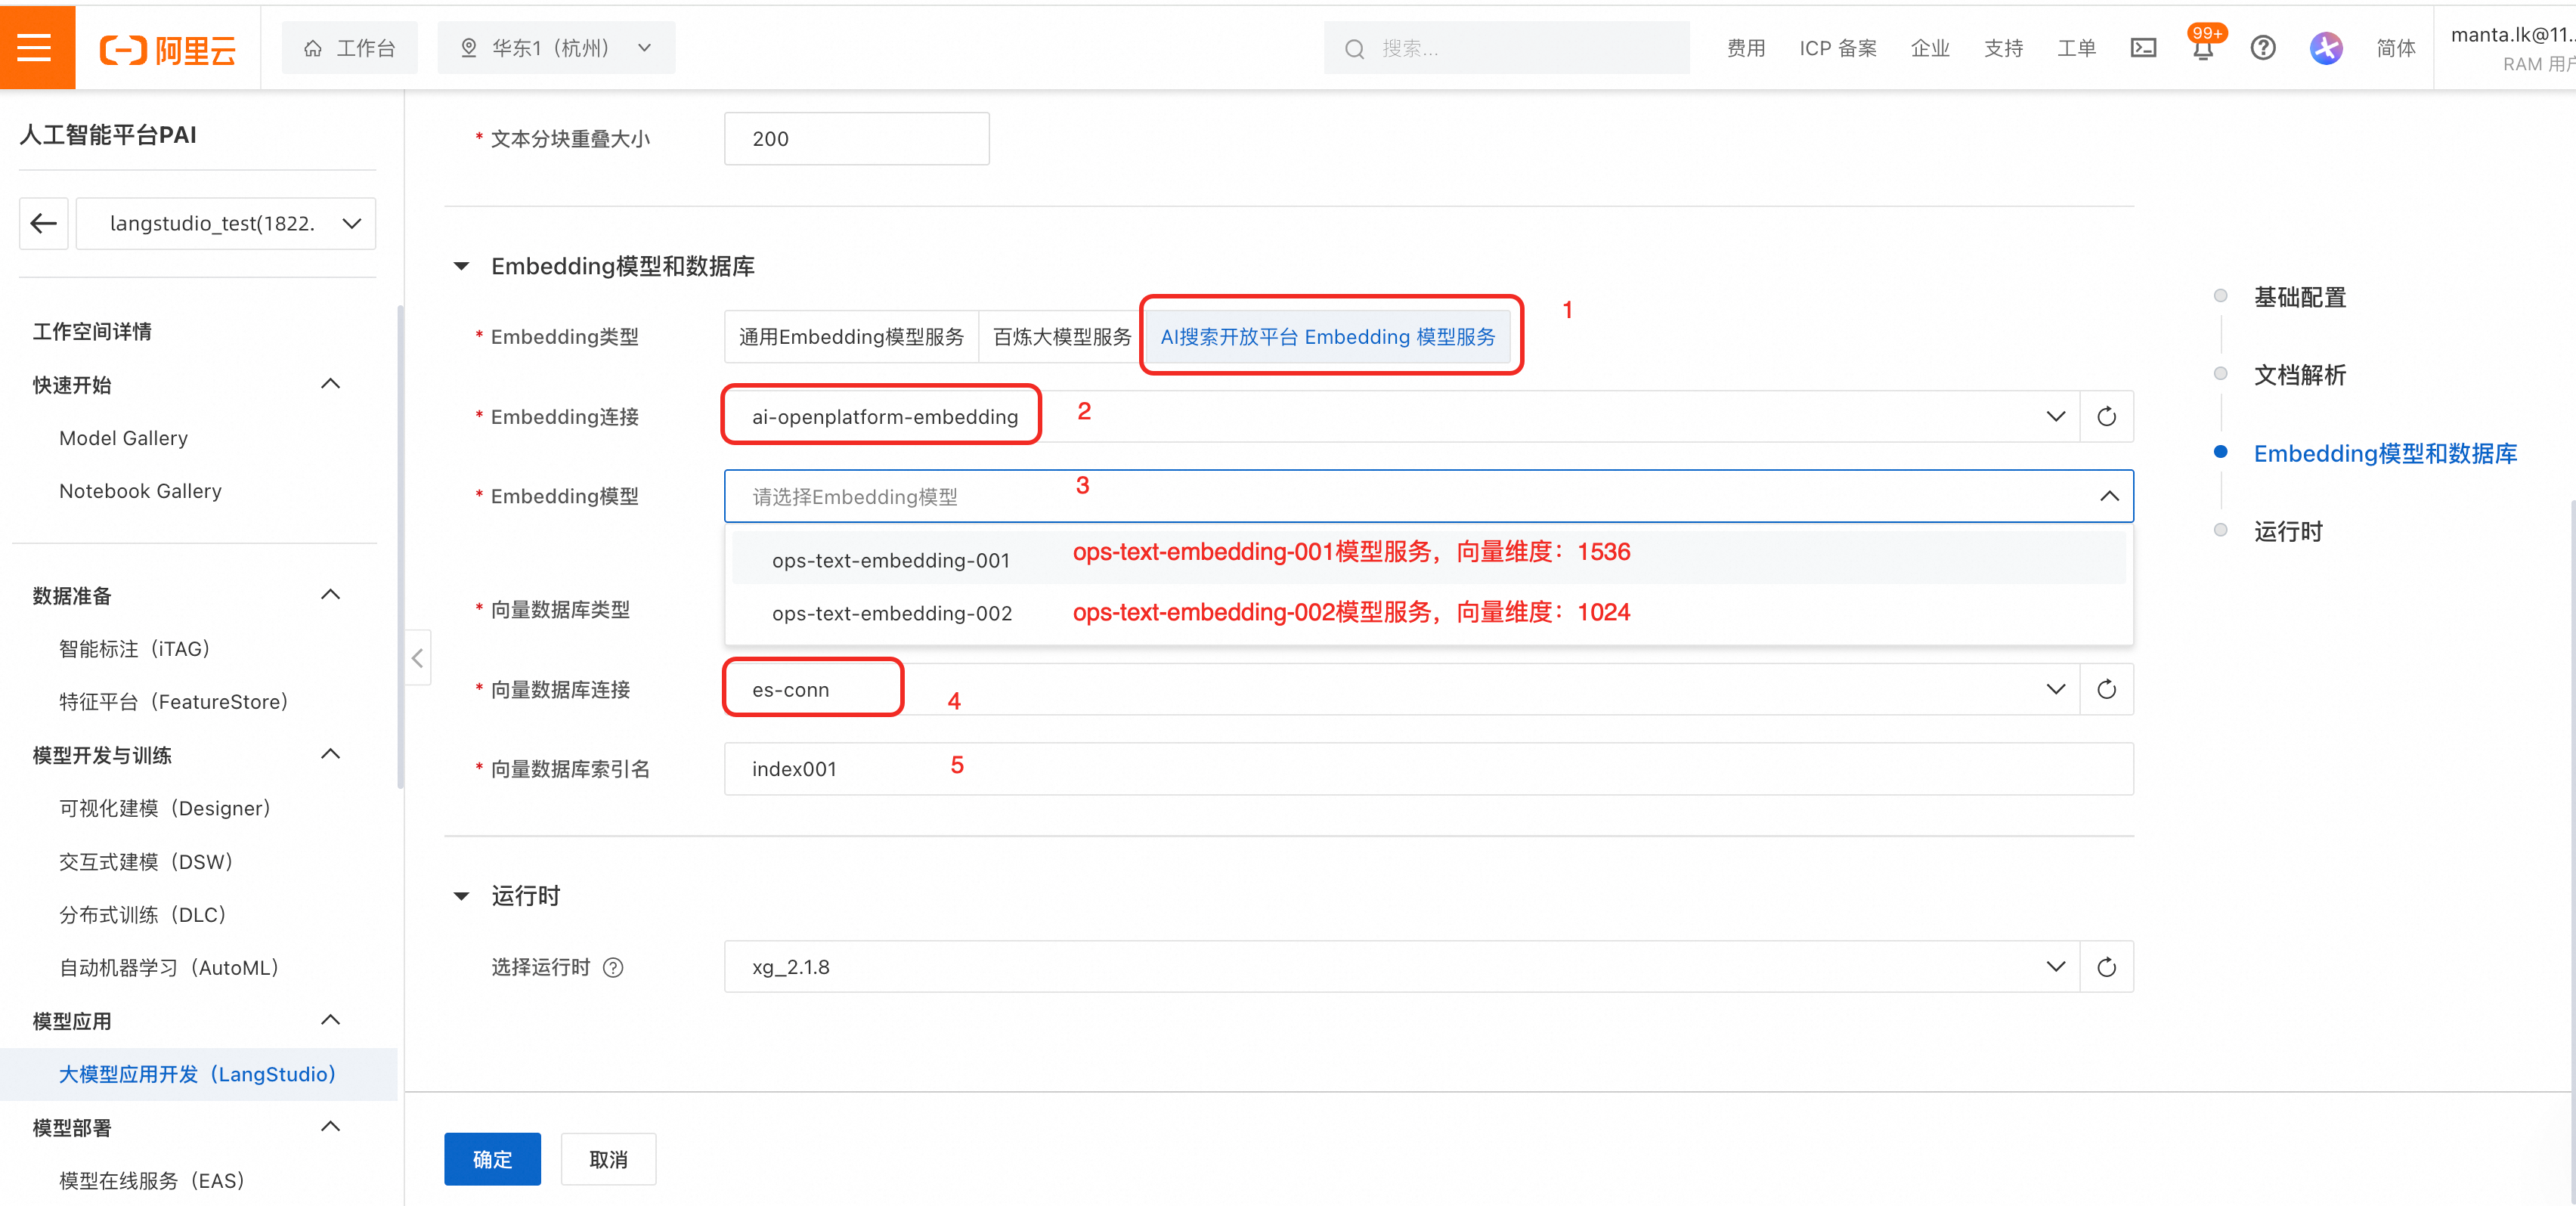Choose AI搜索开放平台 Embedding 模型服务 option
Viewport: 2576px width, 1206px height.
pos(1327,337)
